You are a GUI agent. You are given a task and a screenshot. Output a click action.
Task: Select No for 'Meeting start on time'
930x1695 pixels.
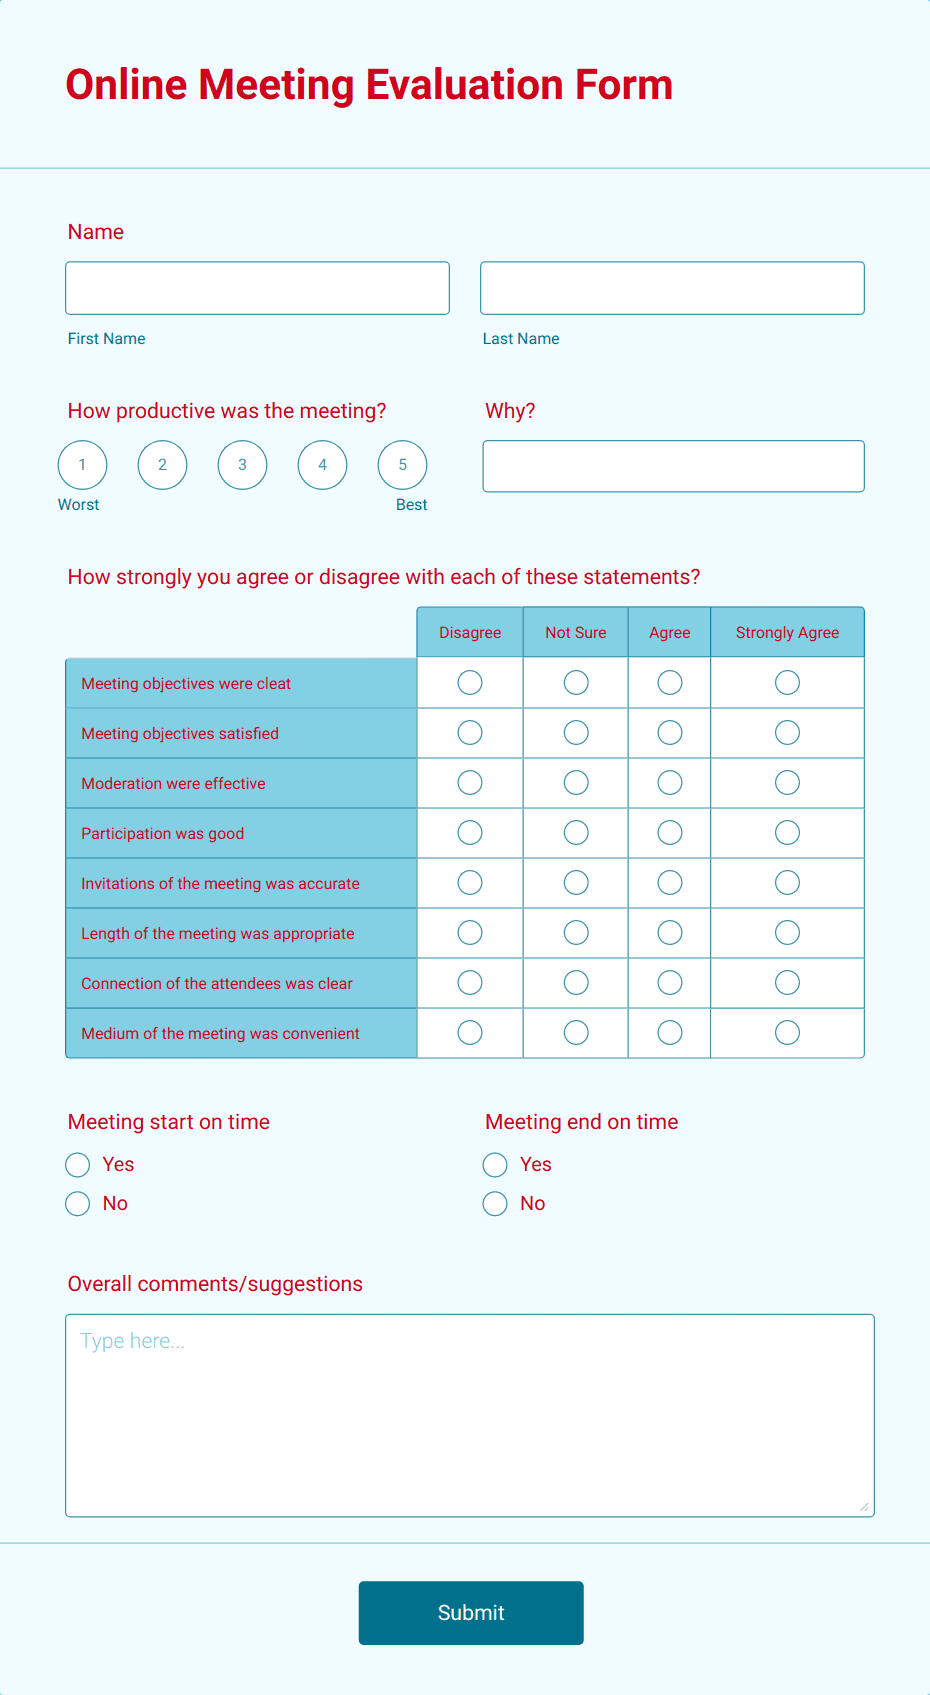77,1203
